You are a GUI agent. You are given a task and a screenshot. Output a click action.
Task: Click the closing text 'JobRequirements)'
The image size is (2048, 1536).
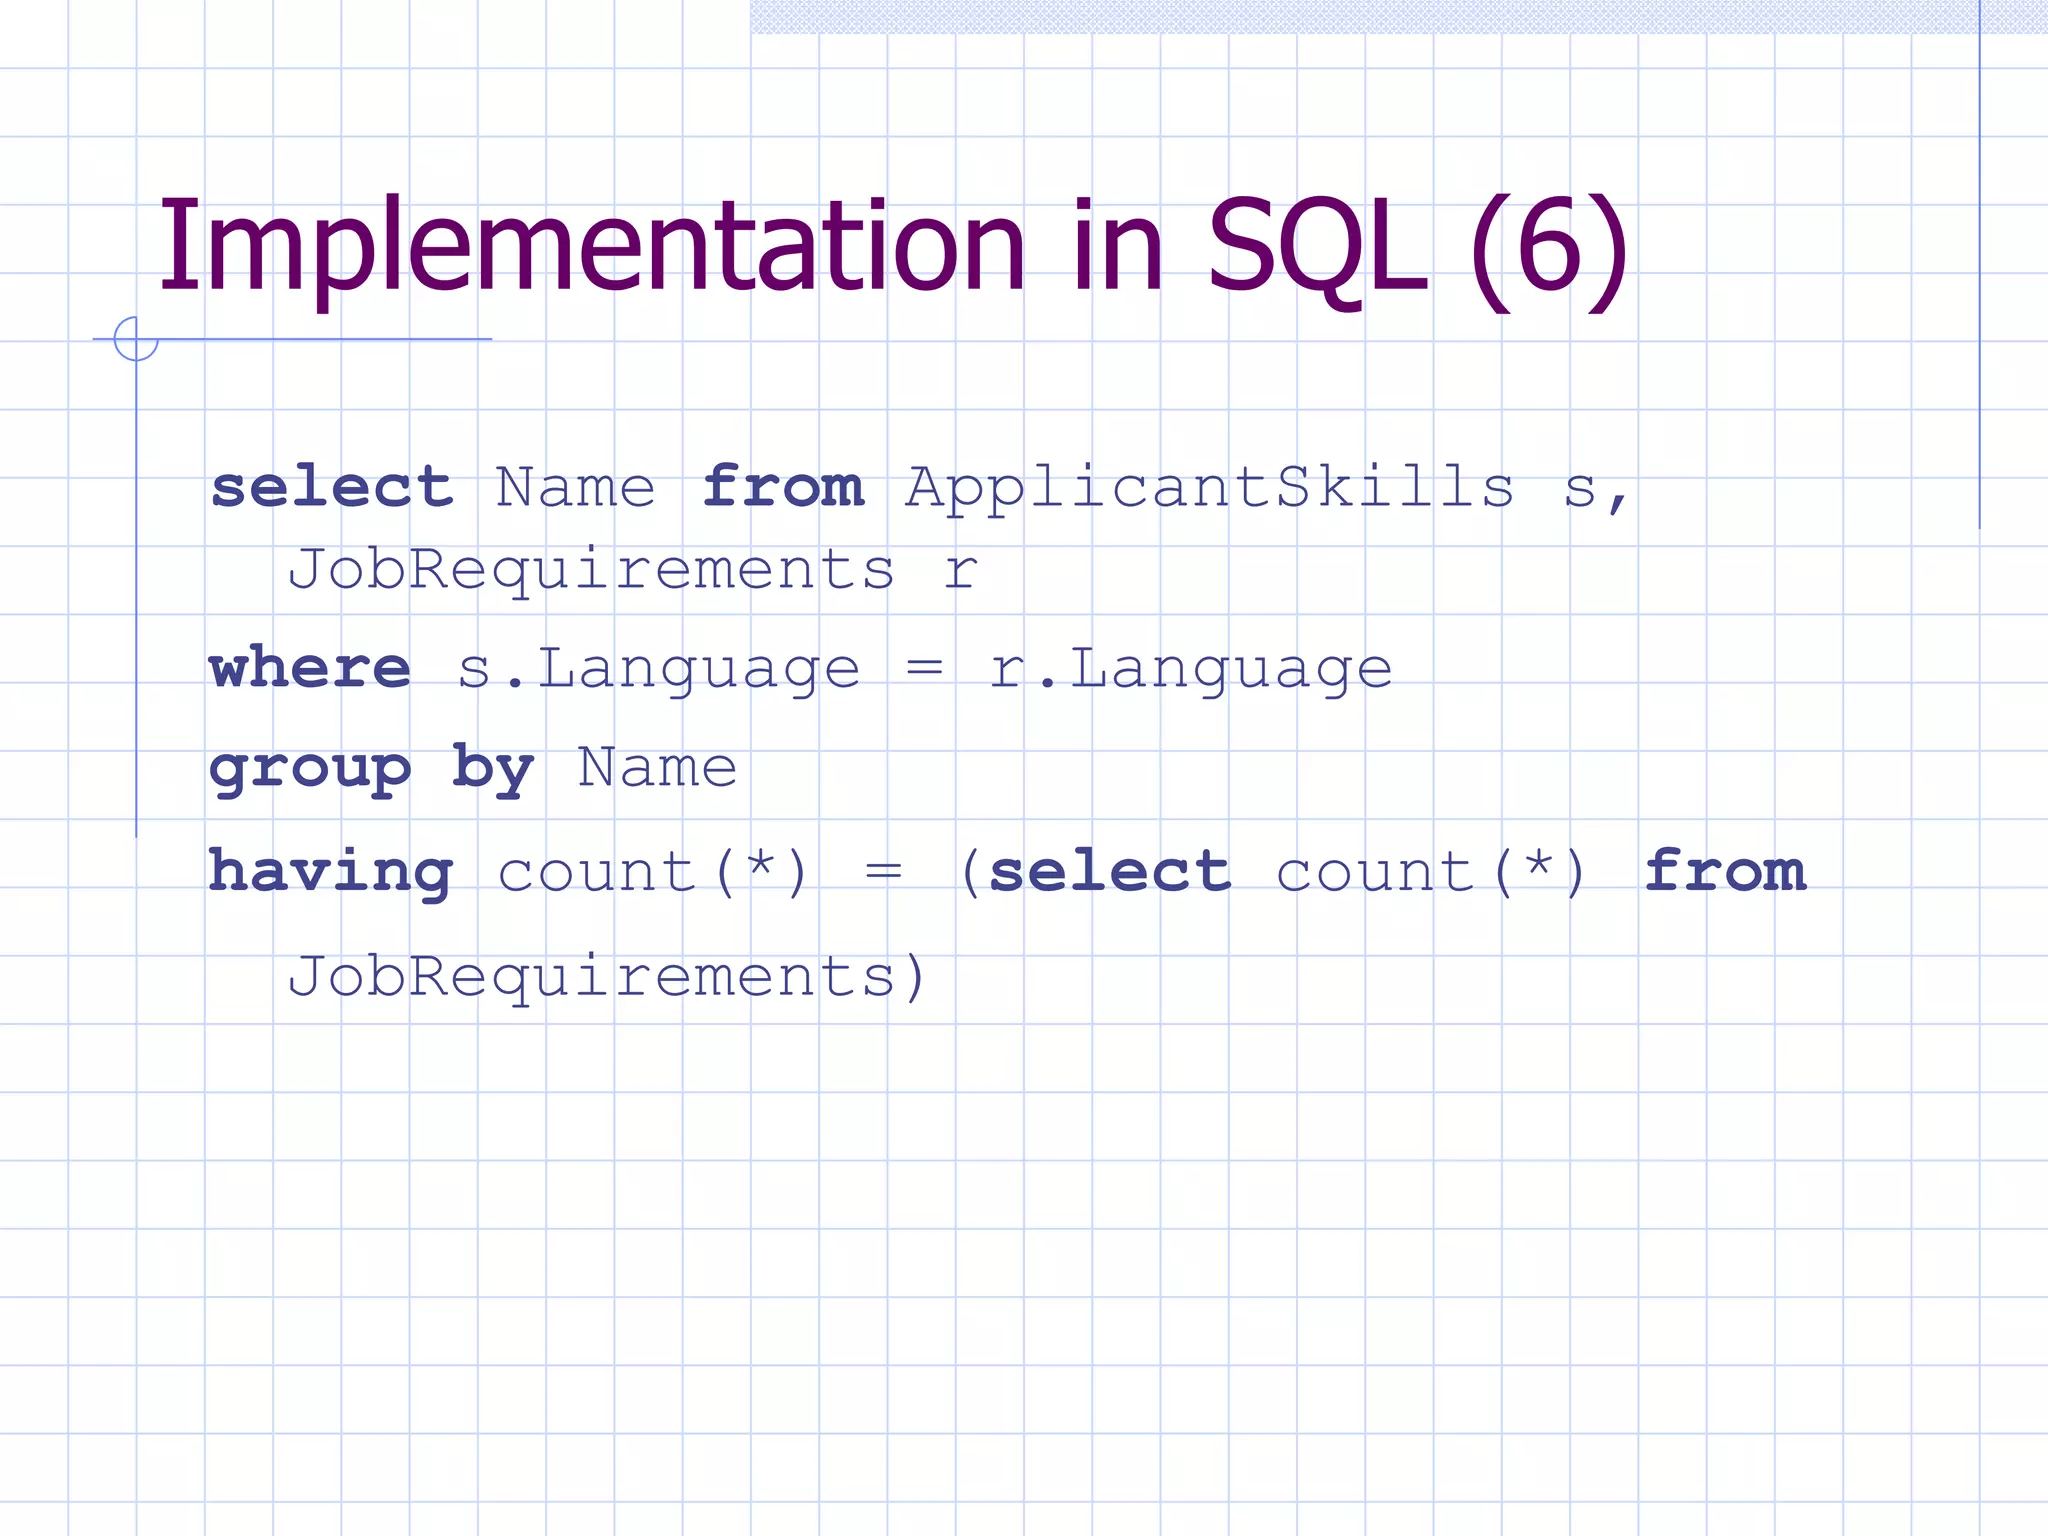[608, 977]
